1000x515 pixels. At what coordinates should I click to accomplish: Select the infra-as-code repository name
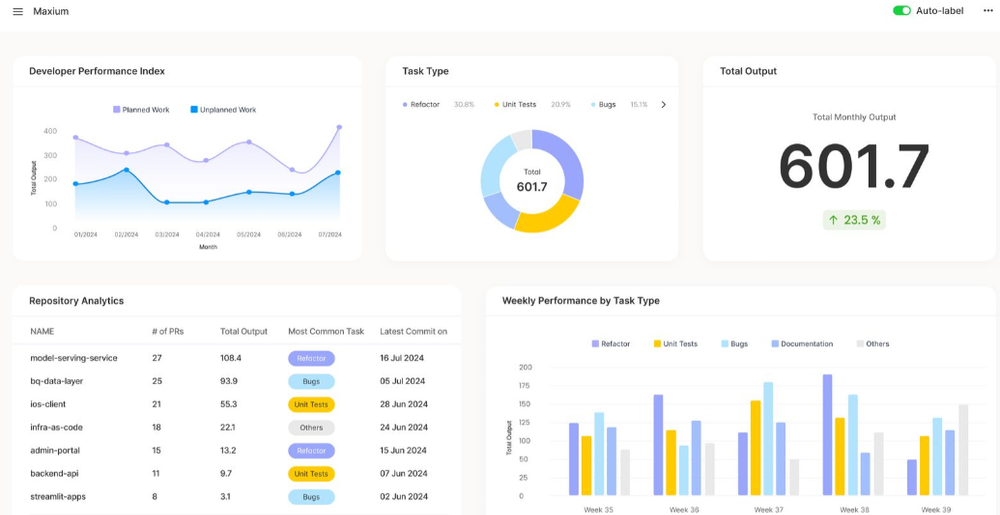(56, 427)
